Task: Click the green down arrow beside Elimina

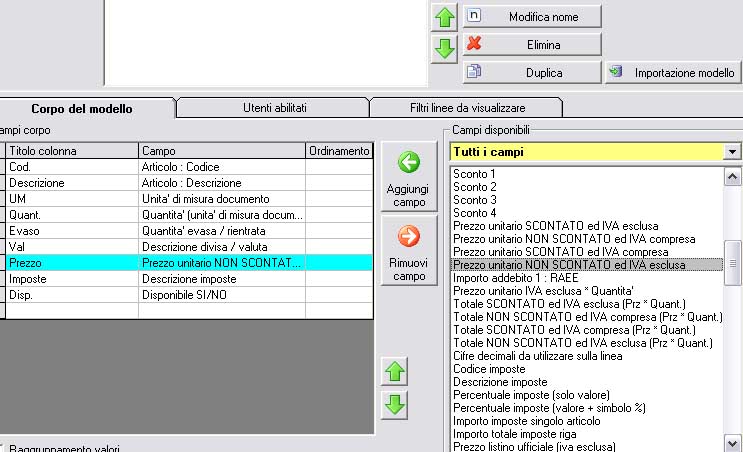Action: 444,48
